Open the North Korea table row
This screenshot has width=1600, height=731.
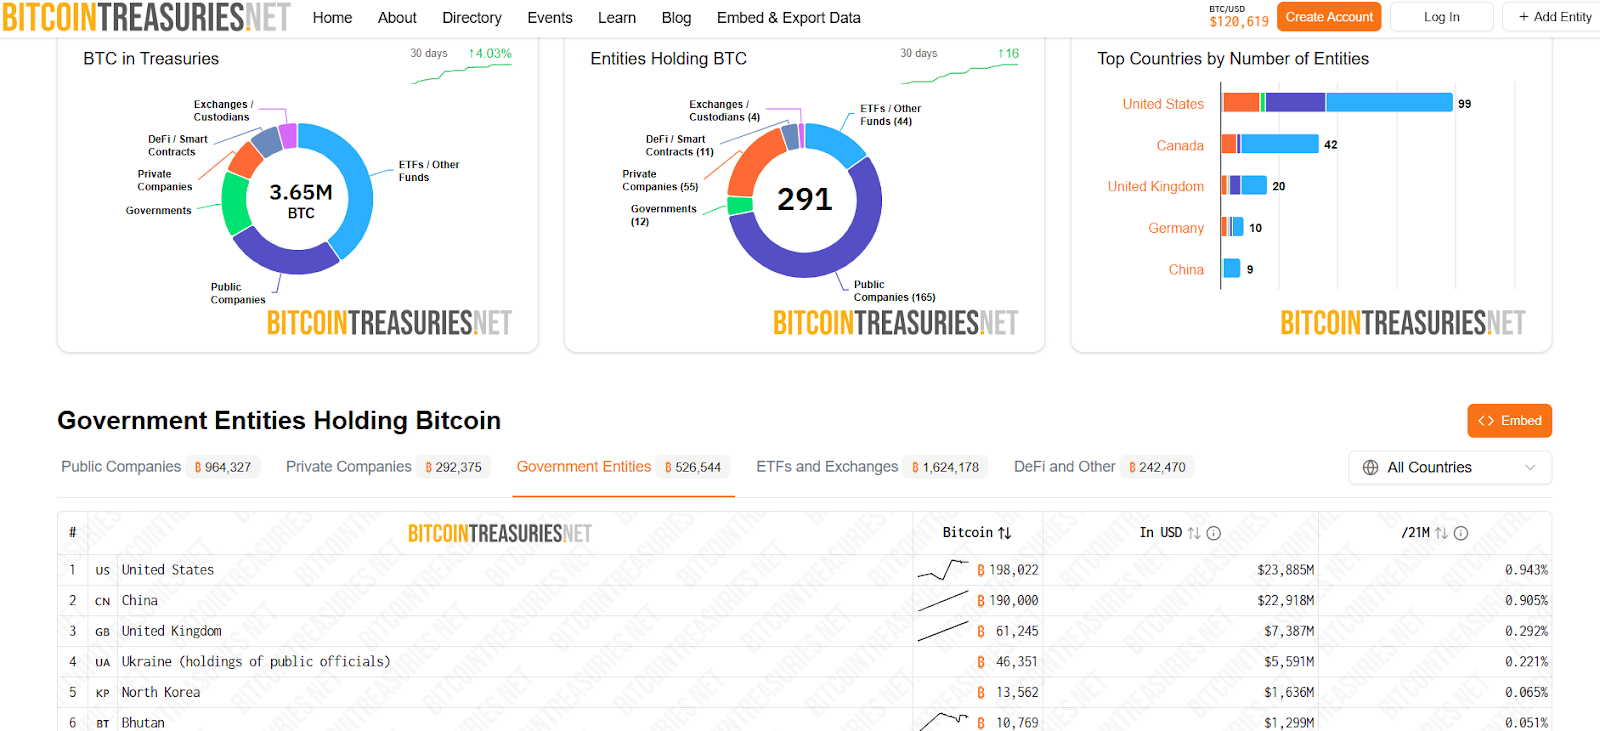(x=804, y=692)
